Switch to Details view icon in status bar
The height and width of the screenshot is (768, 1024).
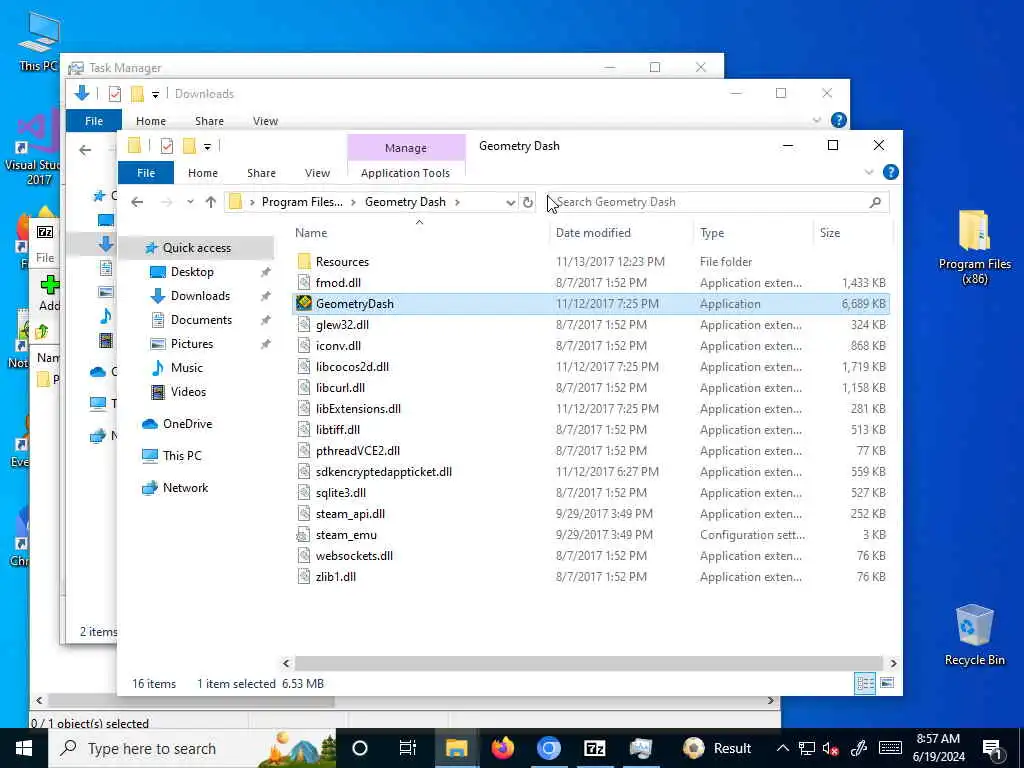[x=865, y=683]
